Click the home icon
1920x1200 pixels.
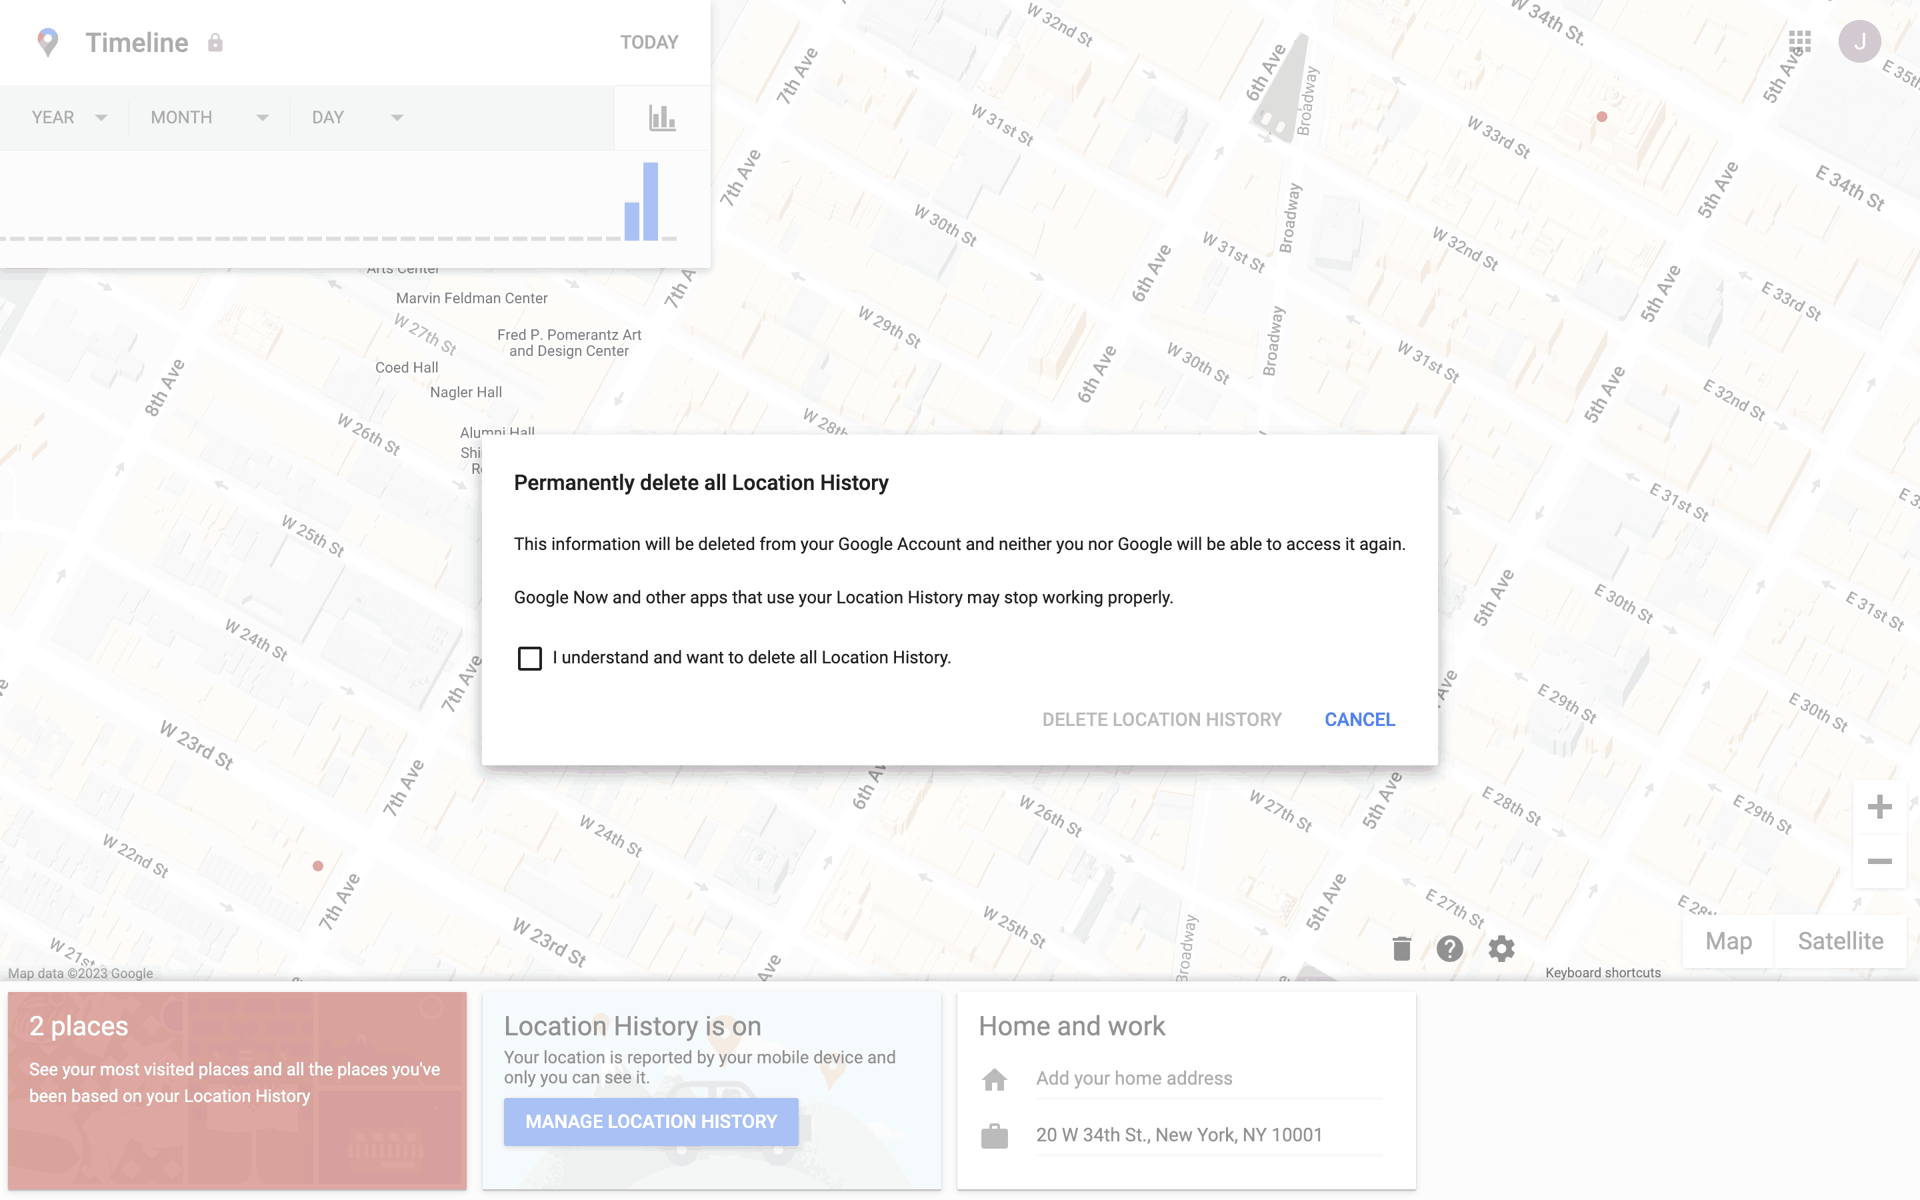pos(994,1079)
